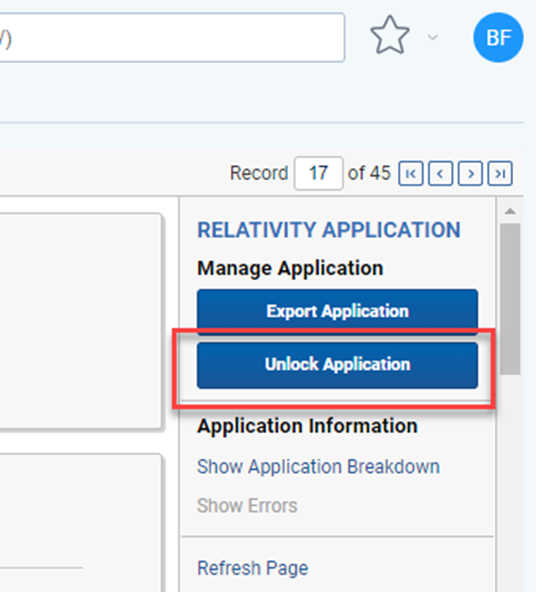
Task: Click the Manage Application section heading
Action: (290, 268)
